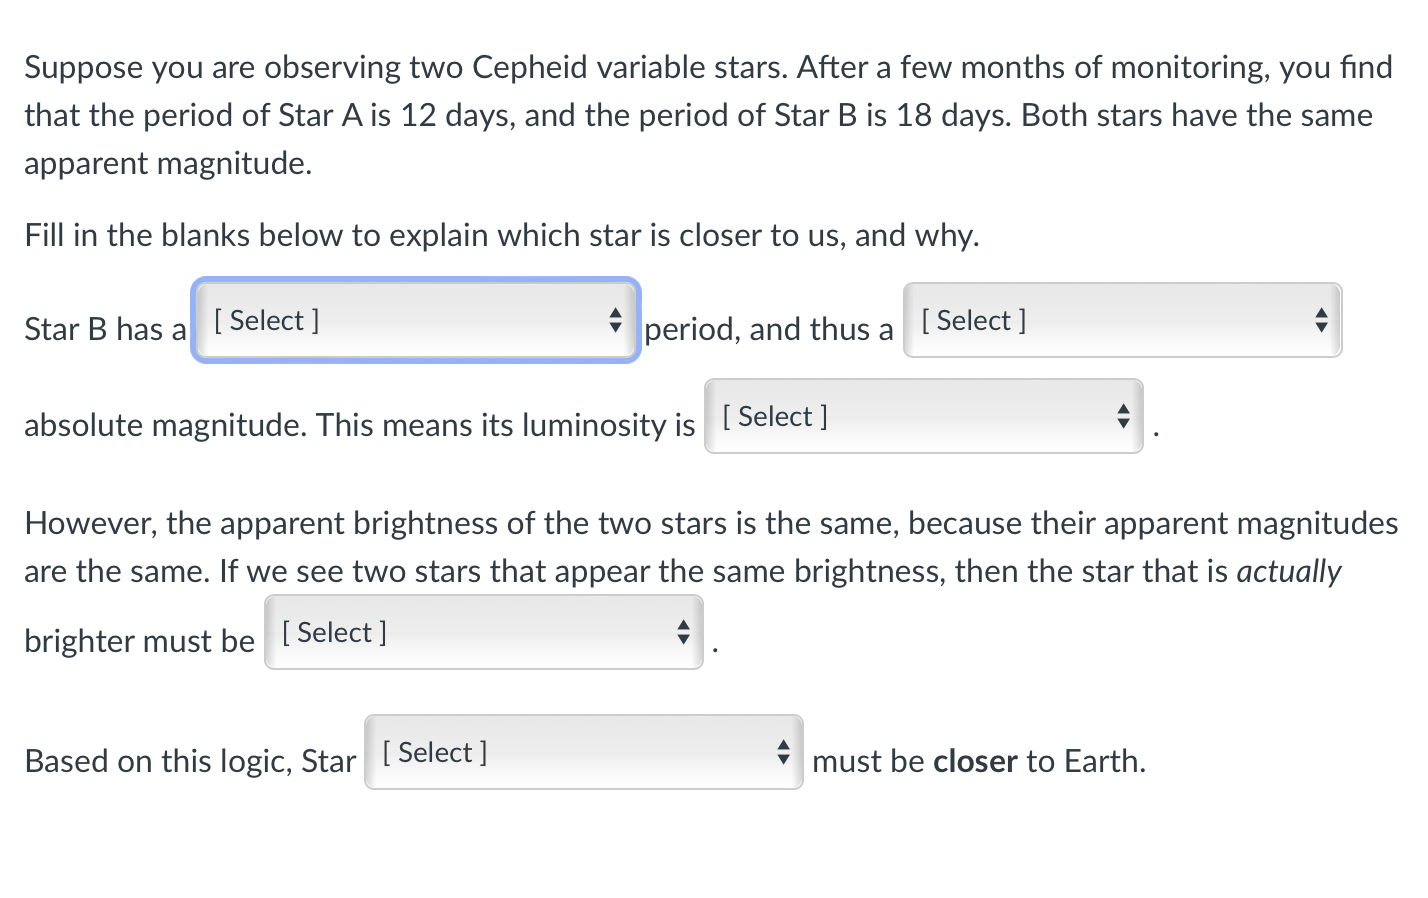Click the '[ Select ]' text in the luminosity blank

tap(775, 416)
